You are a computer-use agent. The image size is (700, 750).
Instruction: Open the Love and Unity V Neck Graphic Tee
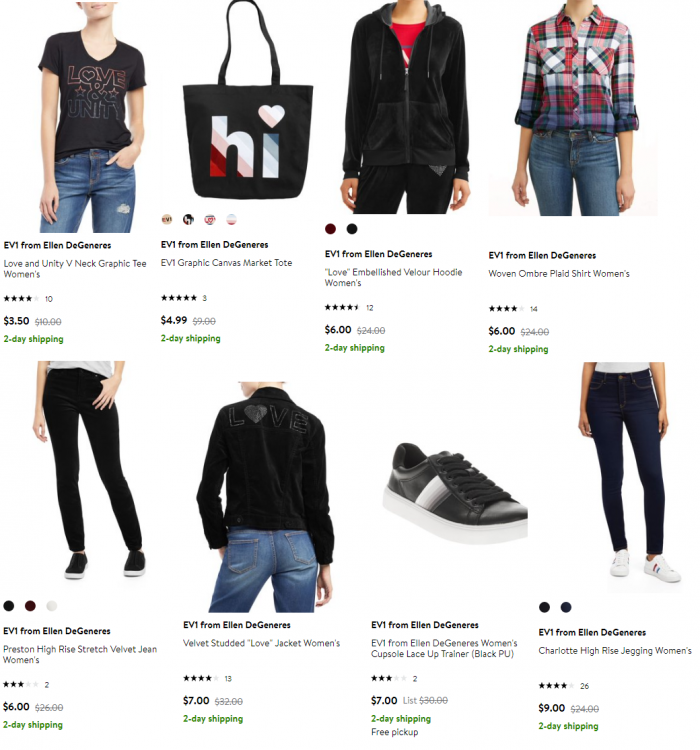coord(75,269)
